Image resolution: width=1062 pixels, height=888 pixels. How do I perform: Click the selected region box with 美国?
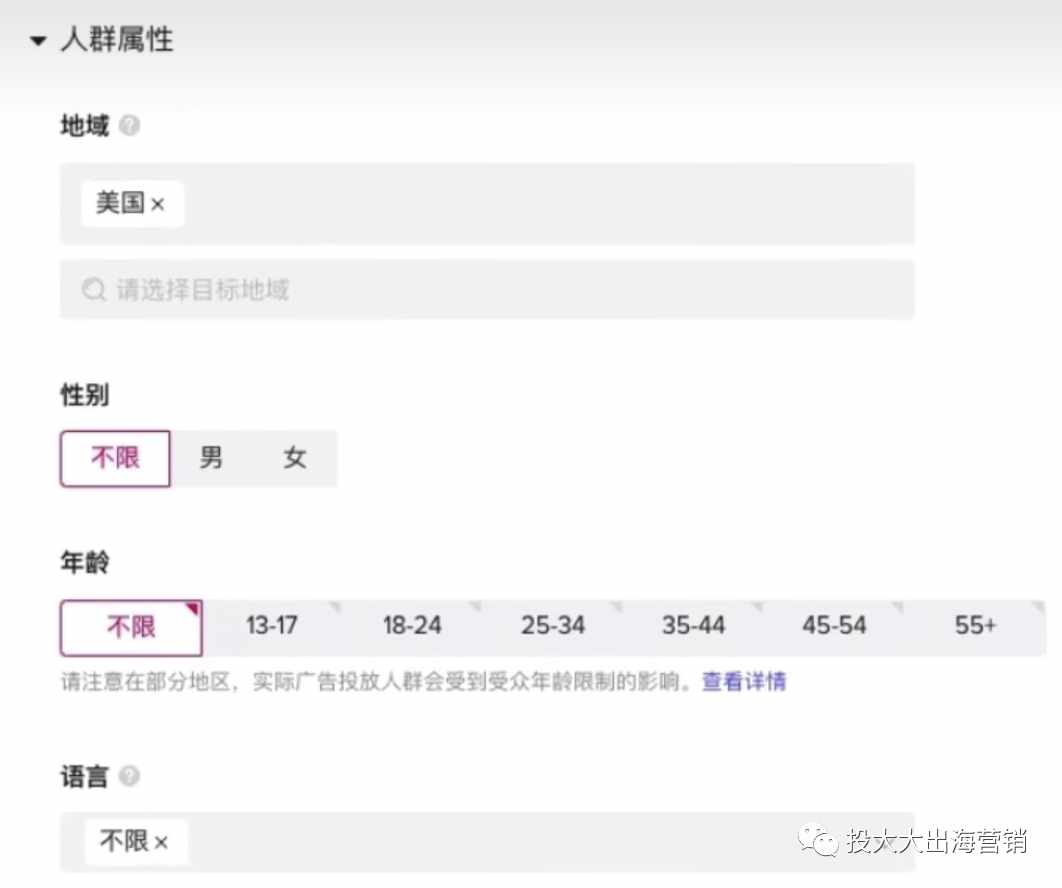487,204
